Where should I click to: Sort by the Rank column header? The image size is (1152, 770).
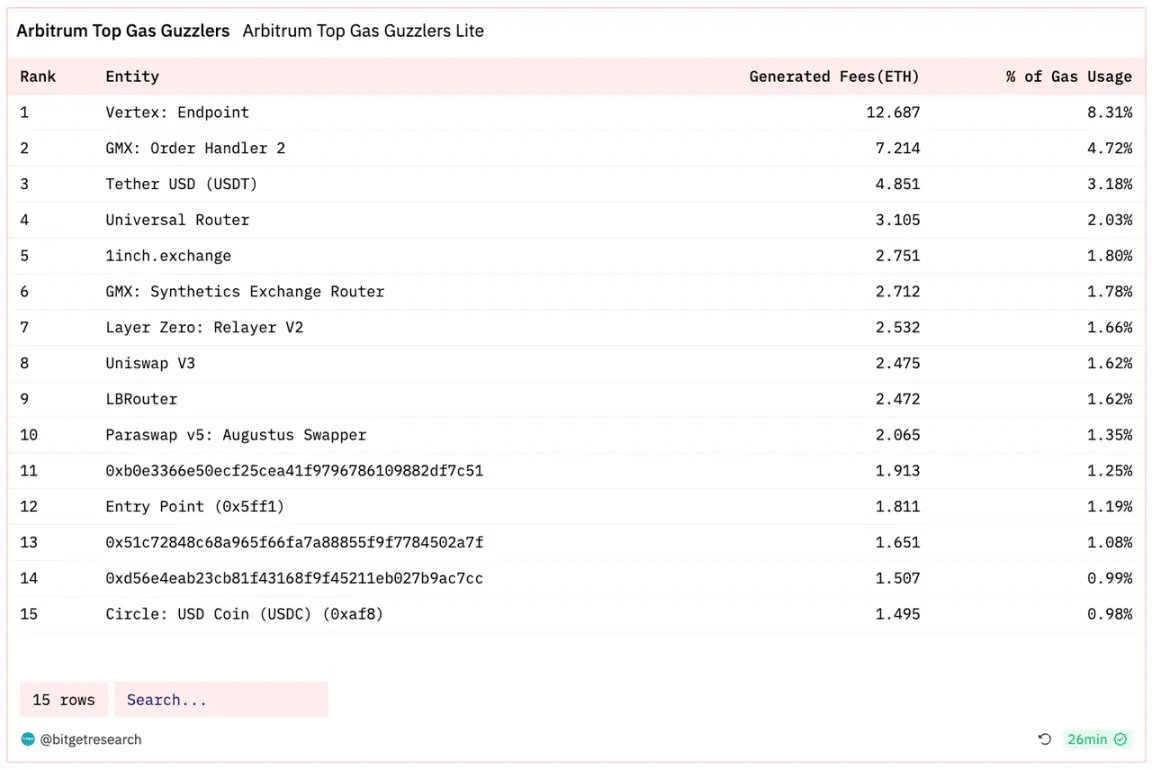click(x=38, y=76)
